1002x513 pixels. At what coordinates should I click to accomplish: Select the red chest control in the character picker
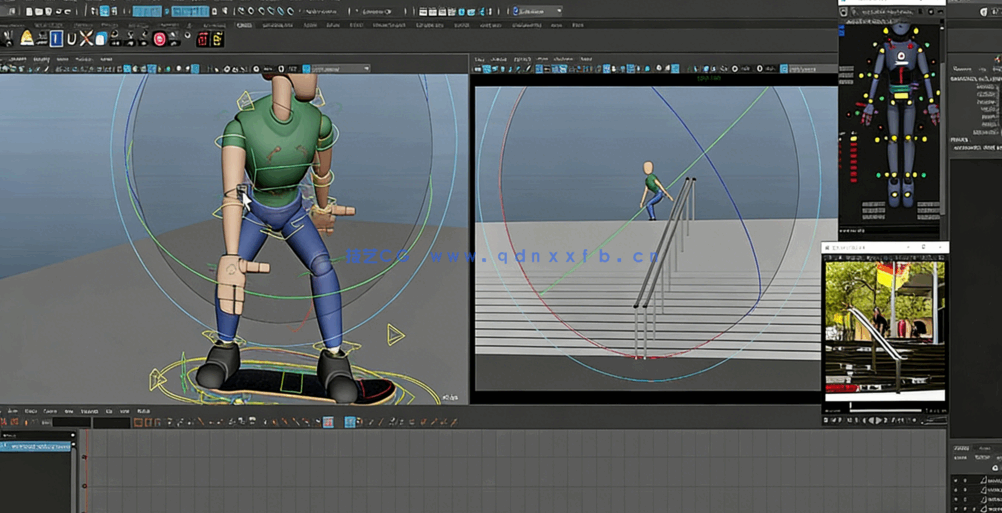click(x=901, y=57)
